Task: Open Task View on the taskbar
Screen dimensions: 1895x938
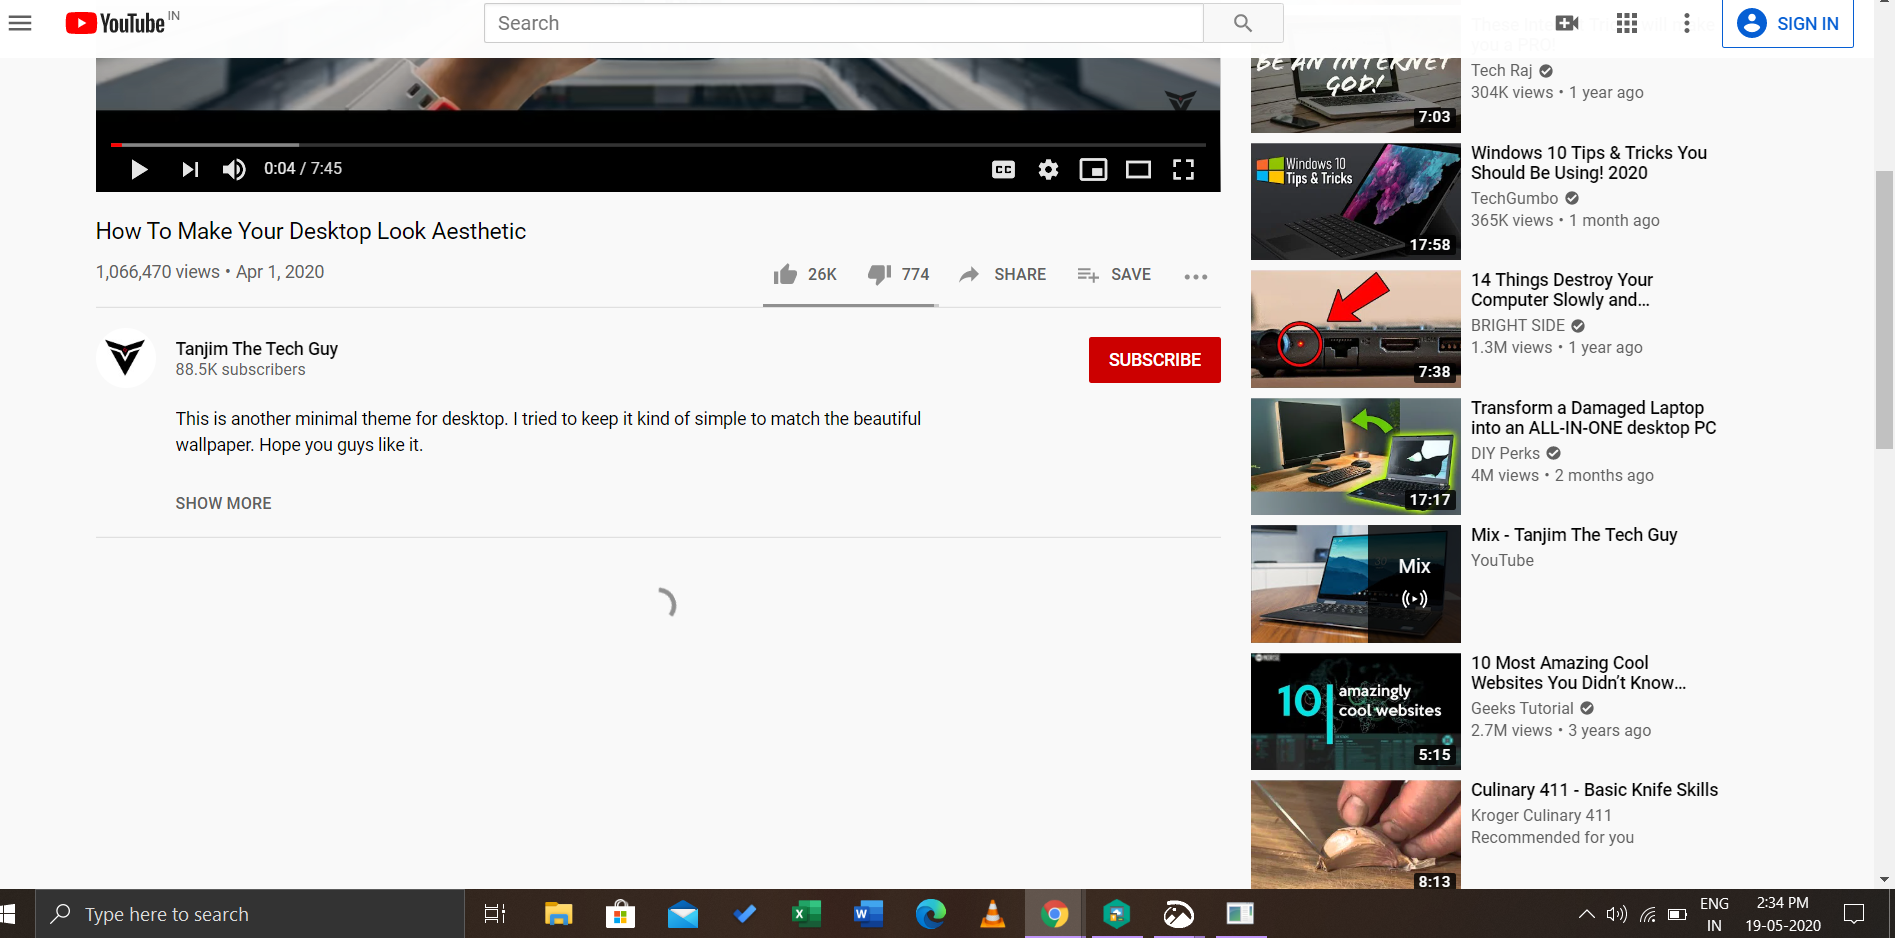Action: click(495, 914)
